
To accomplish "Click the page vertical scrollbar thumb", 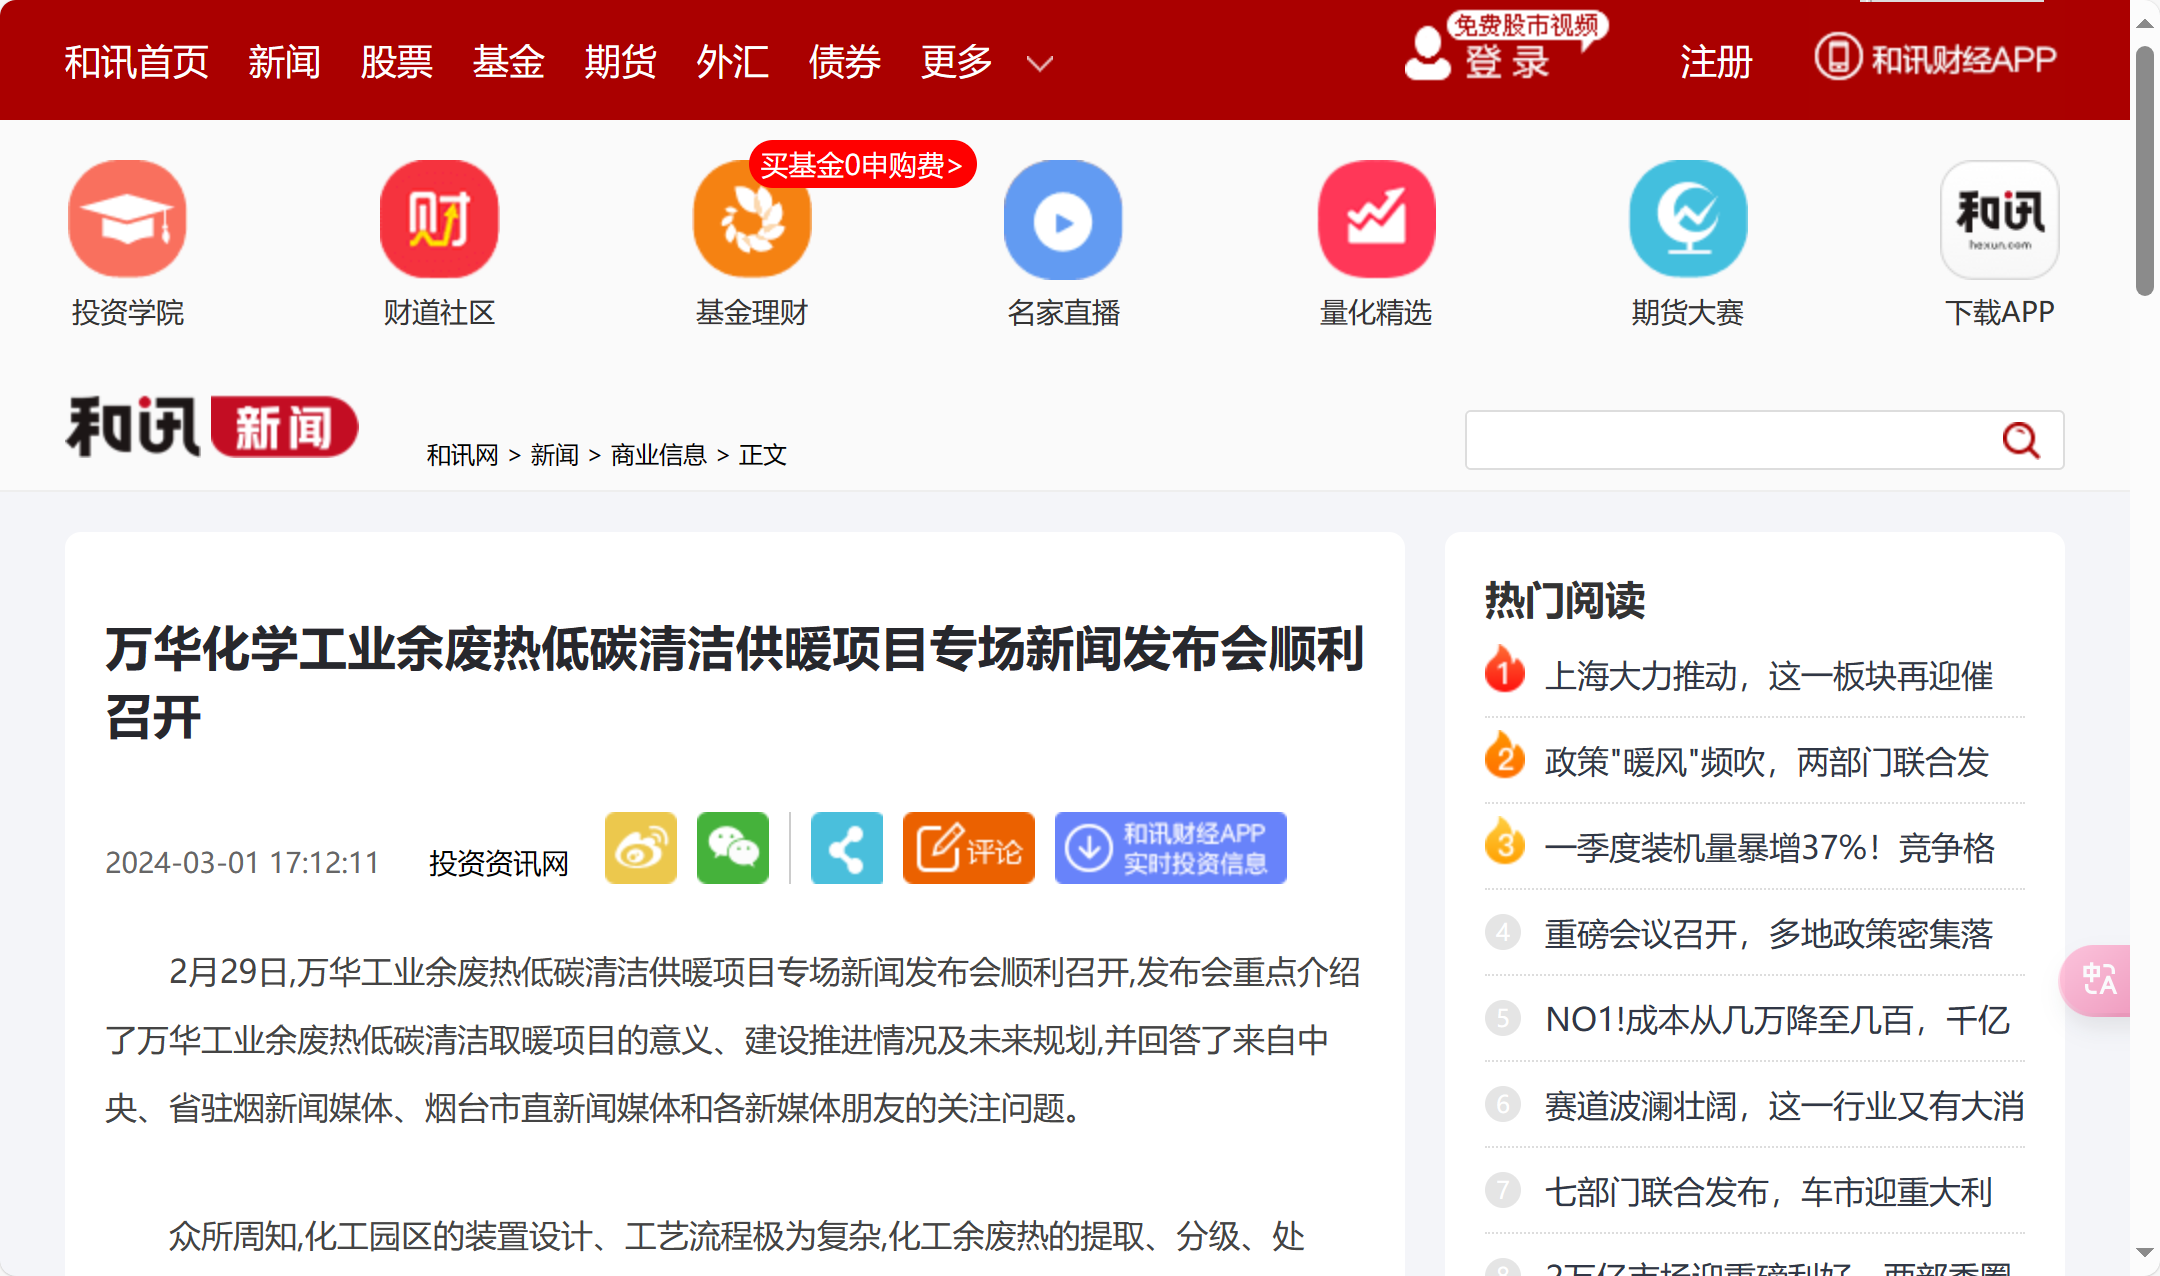I will pos(2144,170).
